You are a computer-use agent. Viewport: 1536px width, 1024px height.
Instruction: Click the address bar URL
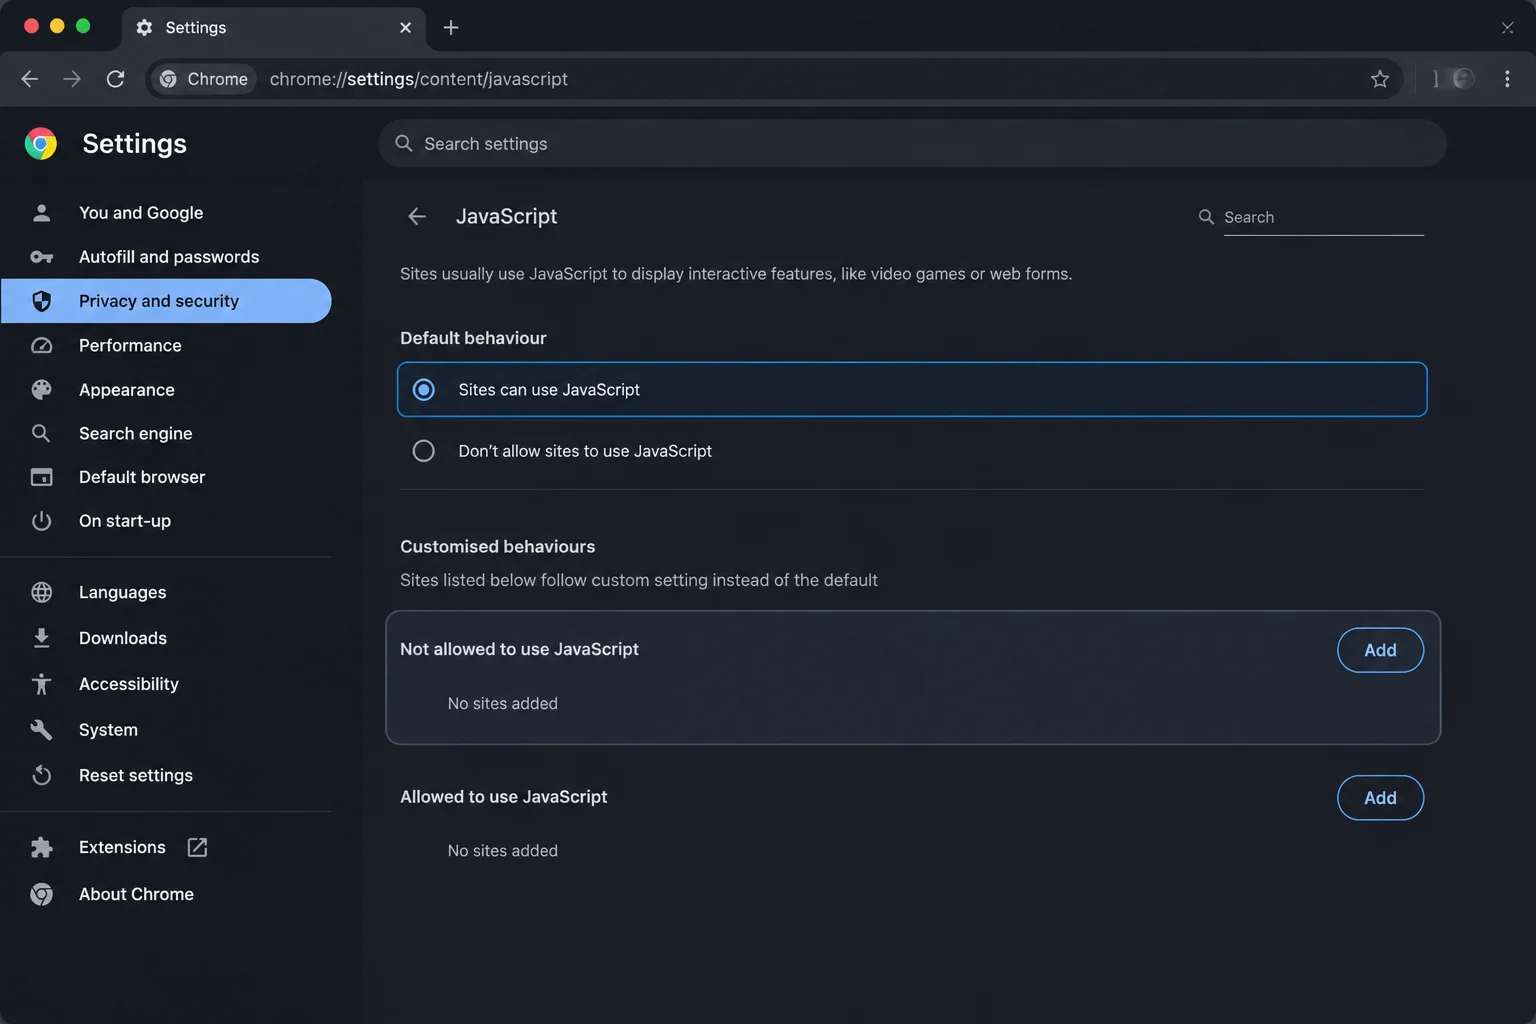tap(419, 79)
